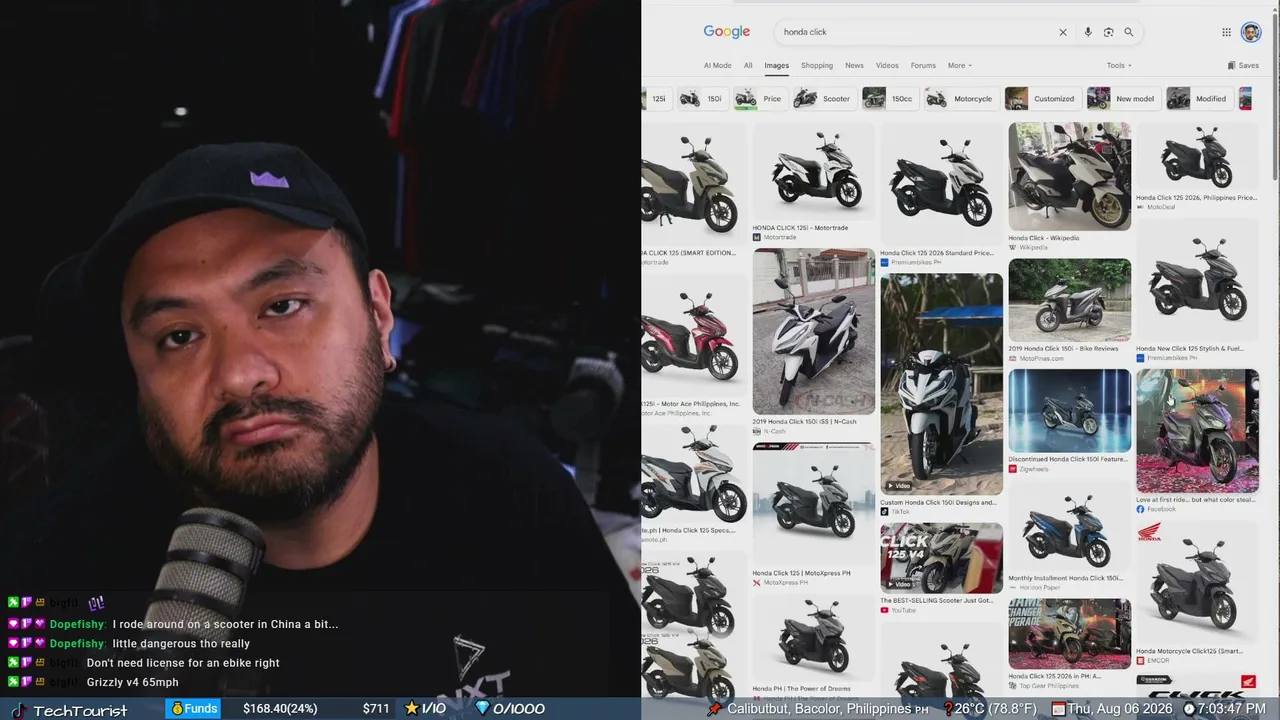Filter images by the Scooter chip
The height and width of the screenshot is (720, 1280).
(823, 98)
